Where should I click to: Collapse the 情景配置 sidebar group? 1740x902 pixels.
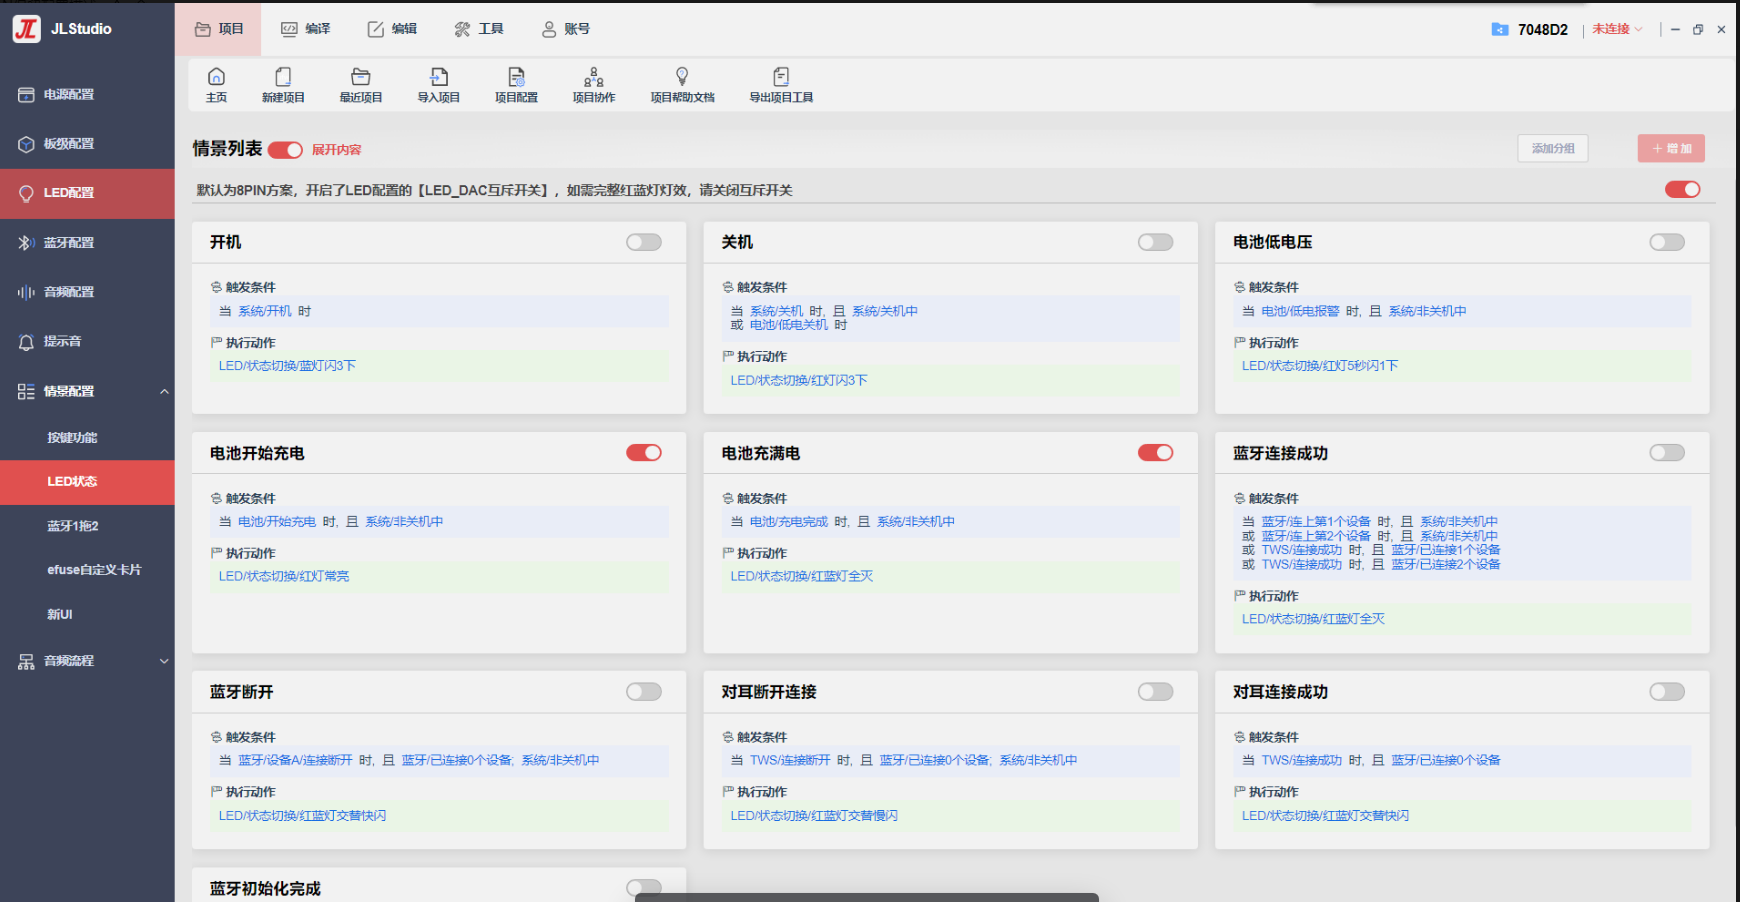click(x=164, y=391)
